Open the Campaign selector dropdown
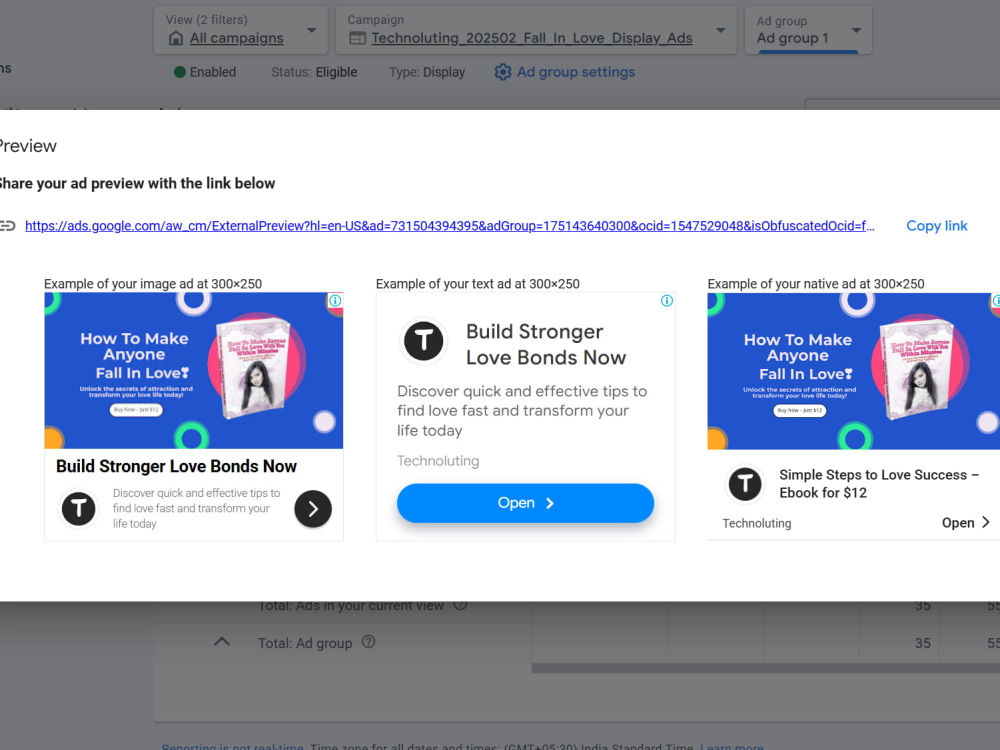The width and height of the screenshot is (1000, 750). coord(536,30)
